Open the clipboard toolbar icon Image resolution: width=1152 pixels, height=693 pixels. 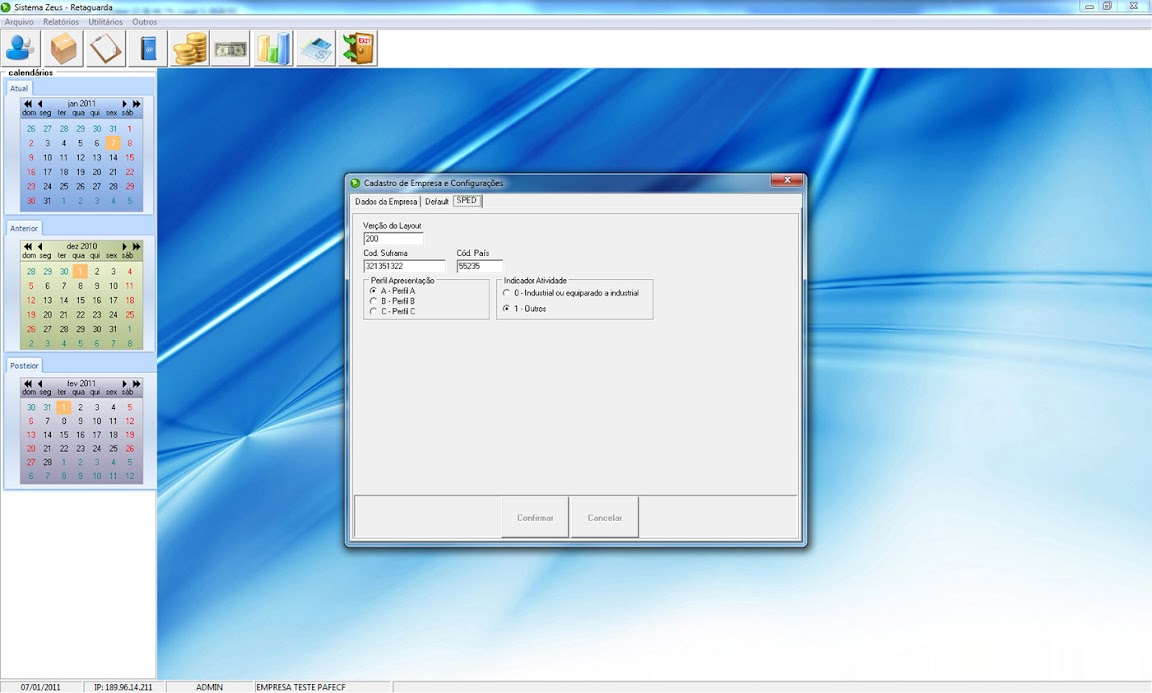point(105,49)
